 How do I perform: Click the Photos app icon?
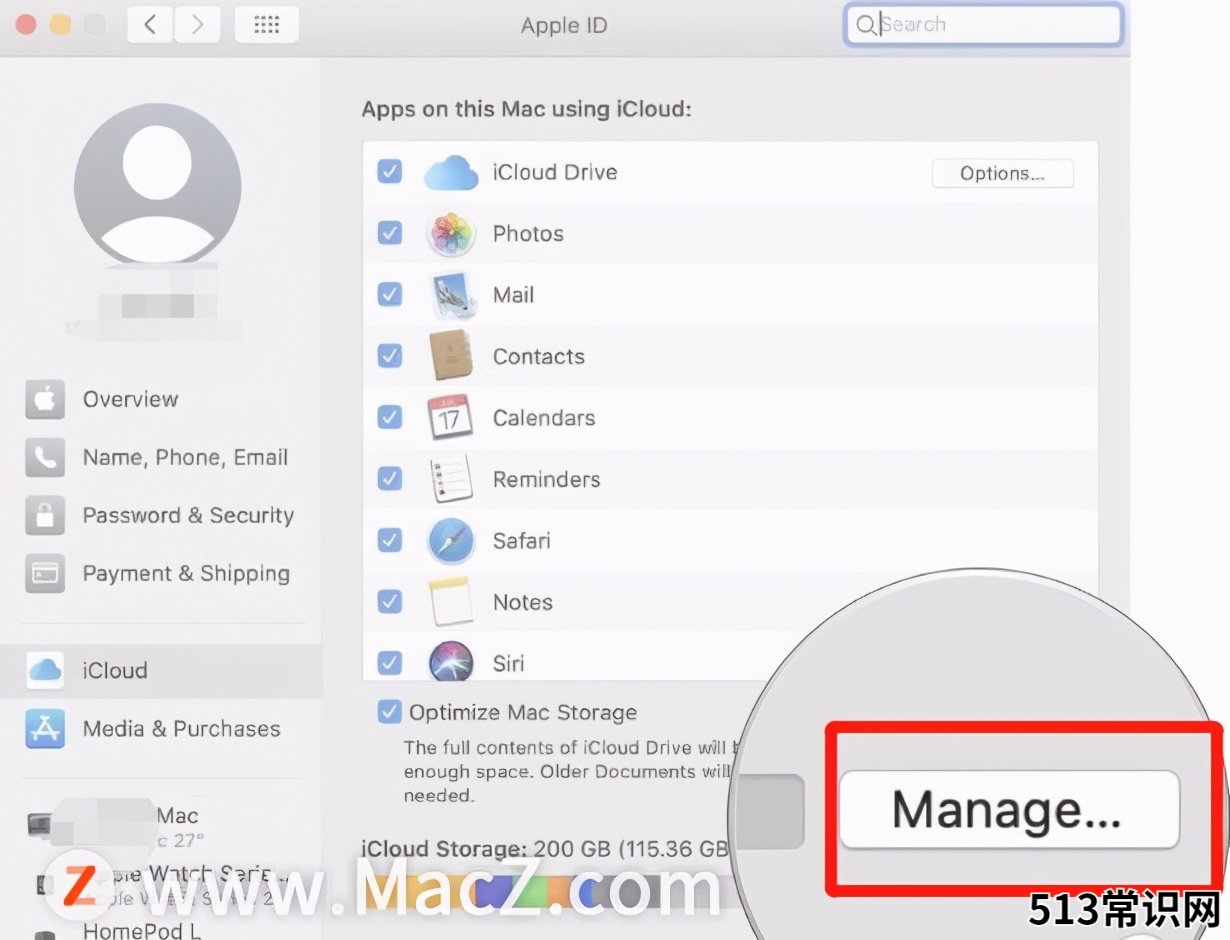[x=451, y=233]
